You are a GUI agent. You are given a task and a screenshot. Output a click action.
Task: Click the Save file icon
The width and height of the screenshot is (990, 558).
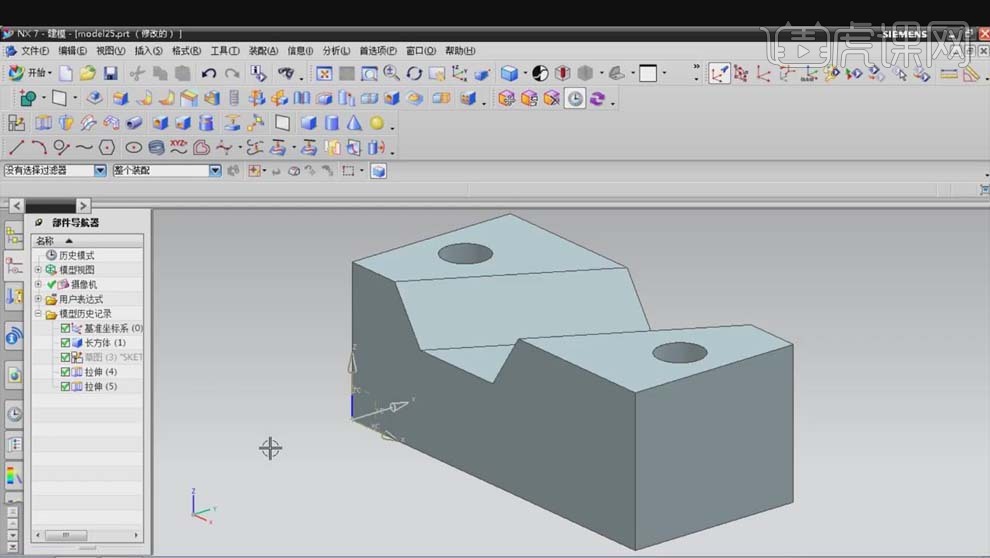[111, 73]
